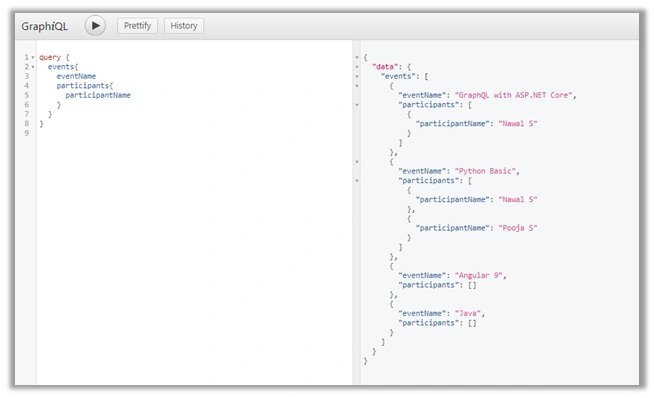
Task: Collapse participants array of GraphQL with ASP.NET Core event
Action: (x=357, y=105)
